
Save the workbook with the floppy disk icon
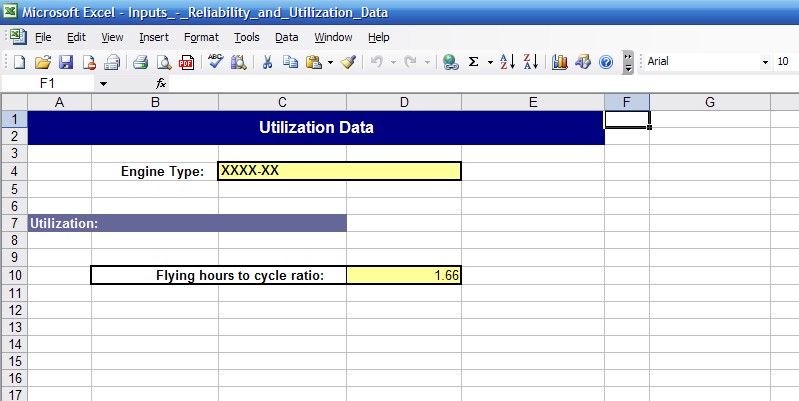[66, 62]
